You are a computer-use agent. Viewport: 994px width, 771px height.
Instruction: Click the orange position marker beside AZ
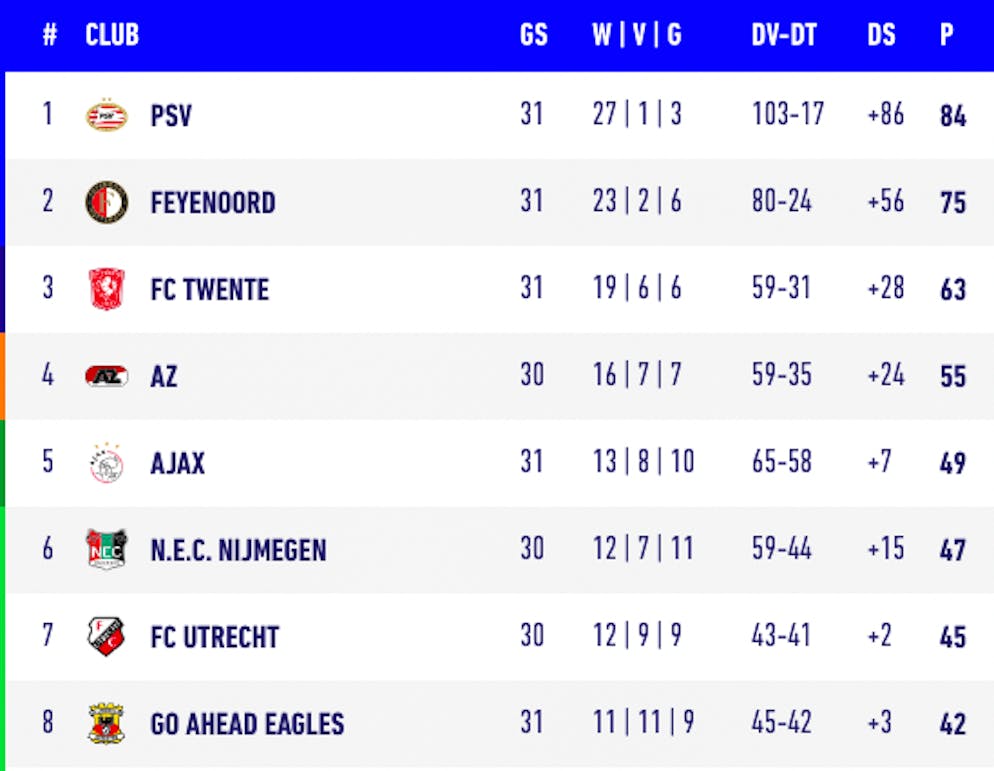[3, 376]
